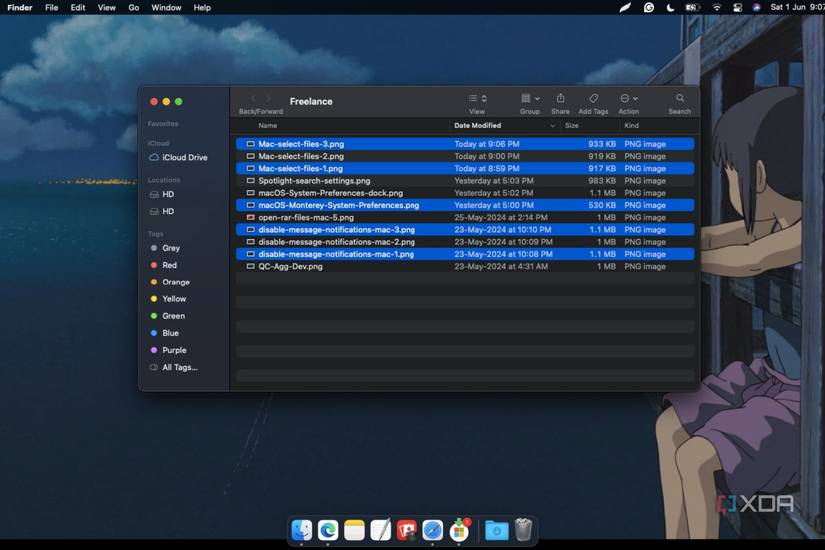
Task: Open the Go menu
Action: [x=134, y=7]
